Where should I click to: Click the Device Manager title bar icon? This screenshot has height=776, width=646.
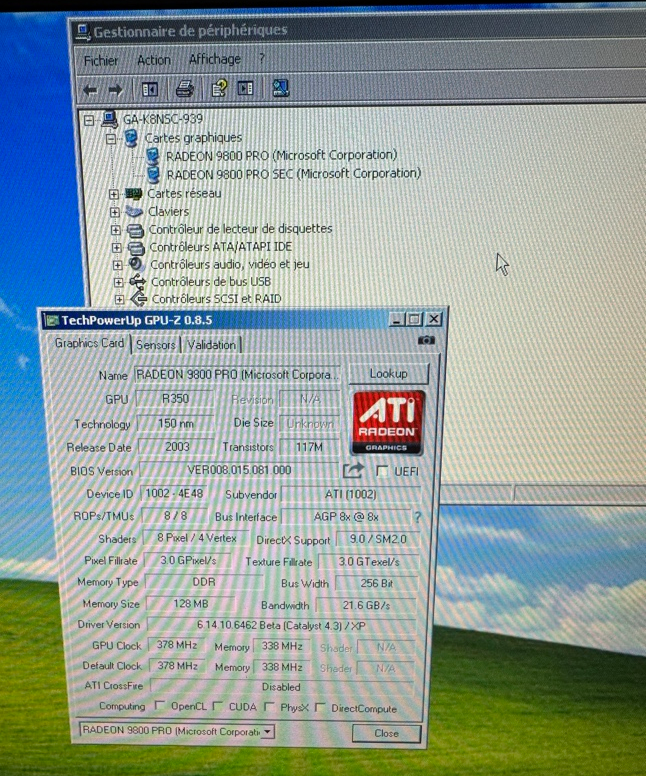pos(83,32)
